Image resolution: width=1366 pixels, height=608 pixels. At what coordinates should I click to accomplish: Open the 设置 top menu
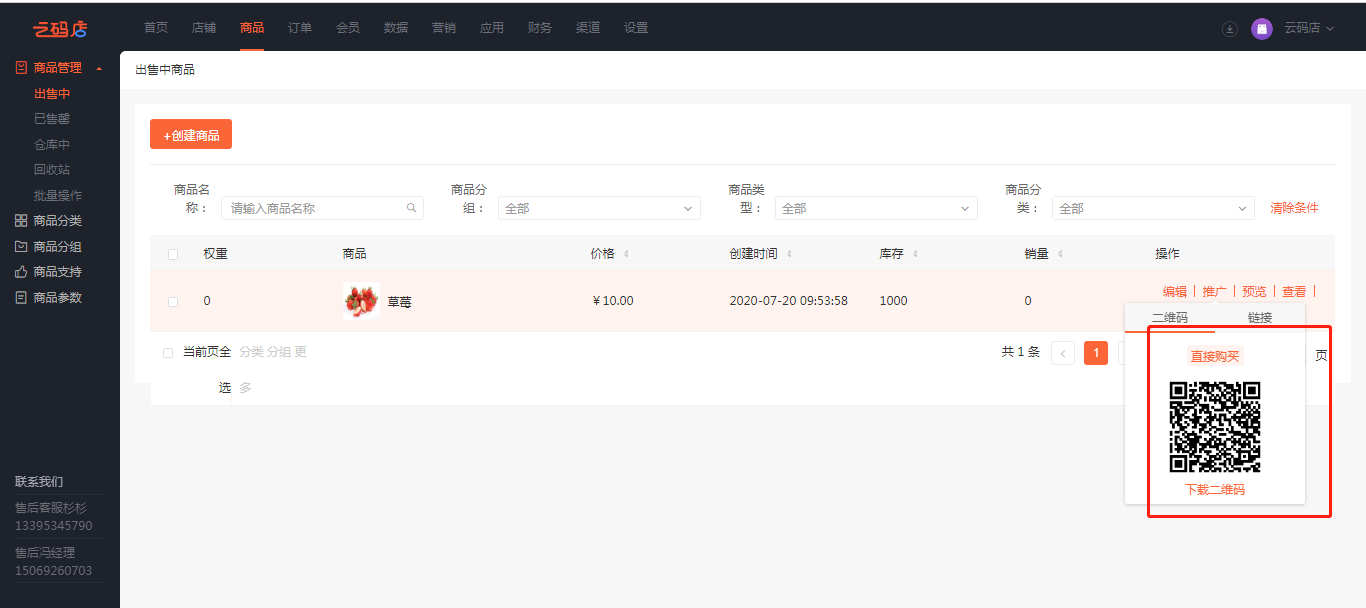pos(636,28)
